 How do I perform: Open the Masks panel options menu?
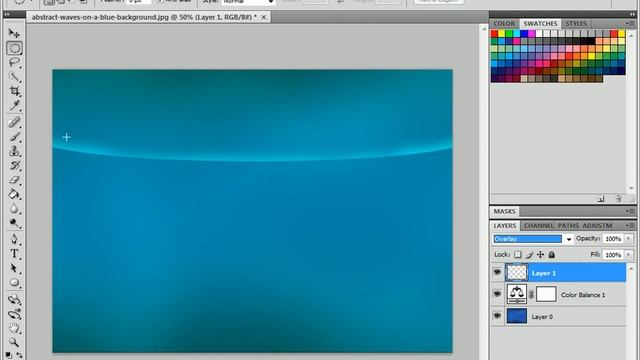click(x=630, y=211)
